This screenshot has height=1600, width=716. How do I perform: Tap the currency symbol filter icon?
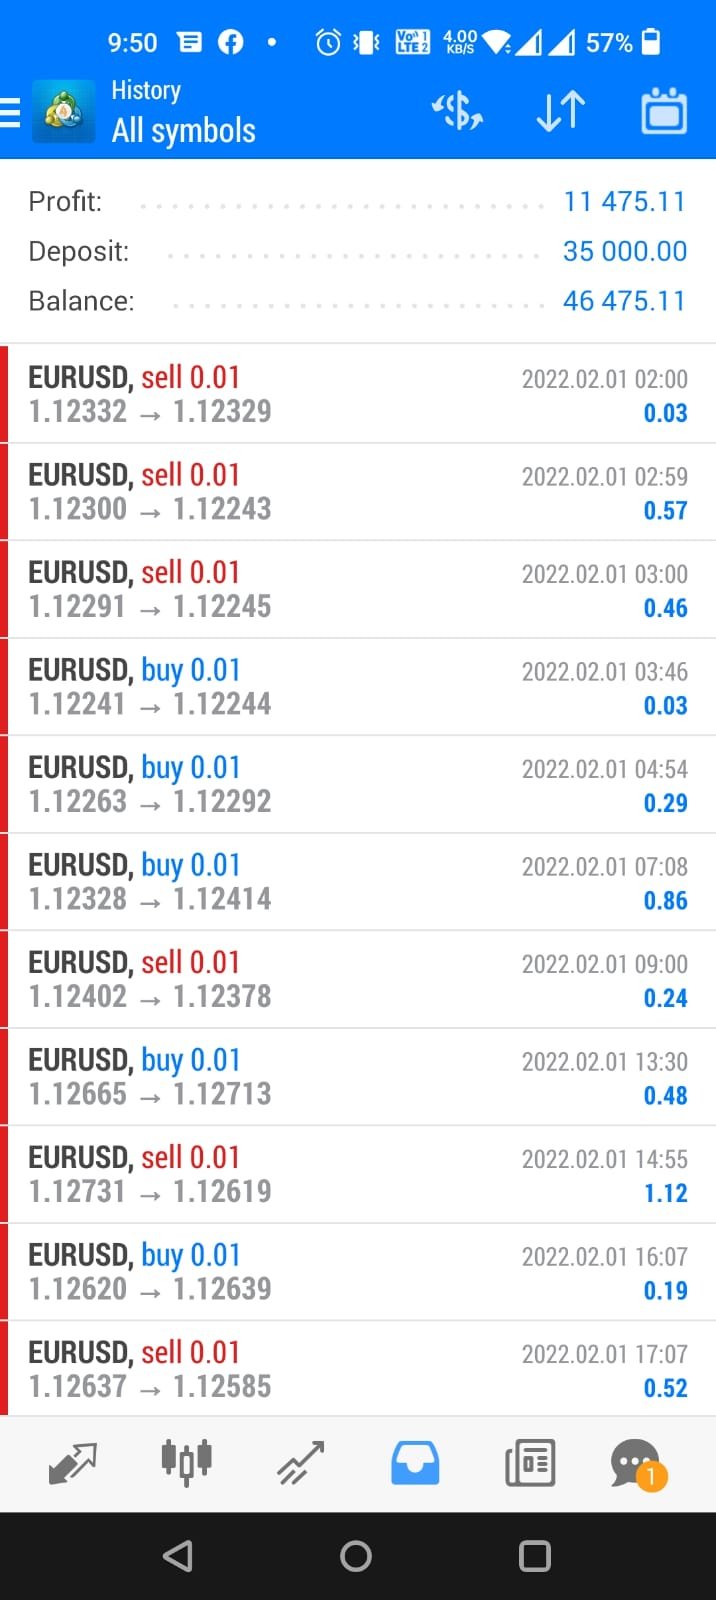pyautogui.click(x=457, y=112)
